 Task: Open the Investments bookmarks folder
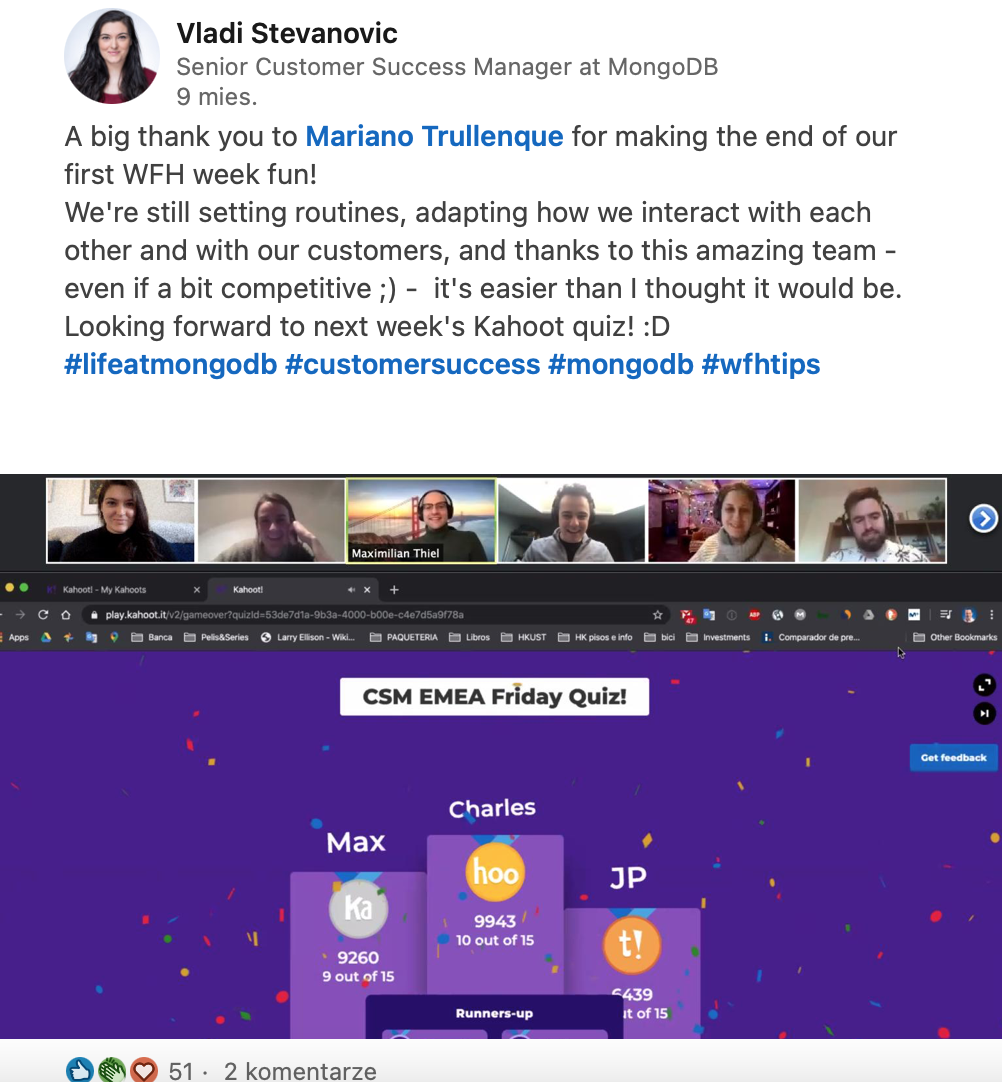click(718, 637)
